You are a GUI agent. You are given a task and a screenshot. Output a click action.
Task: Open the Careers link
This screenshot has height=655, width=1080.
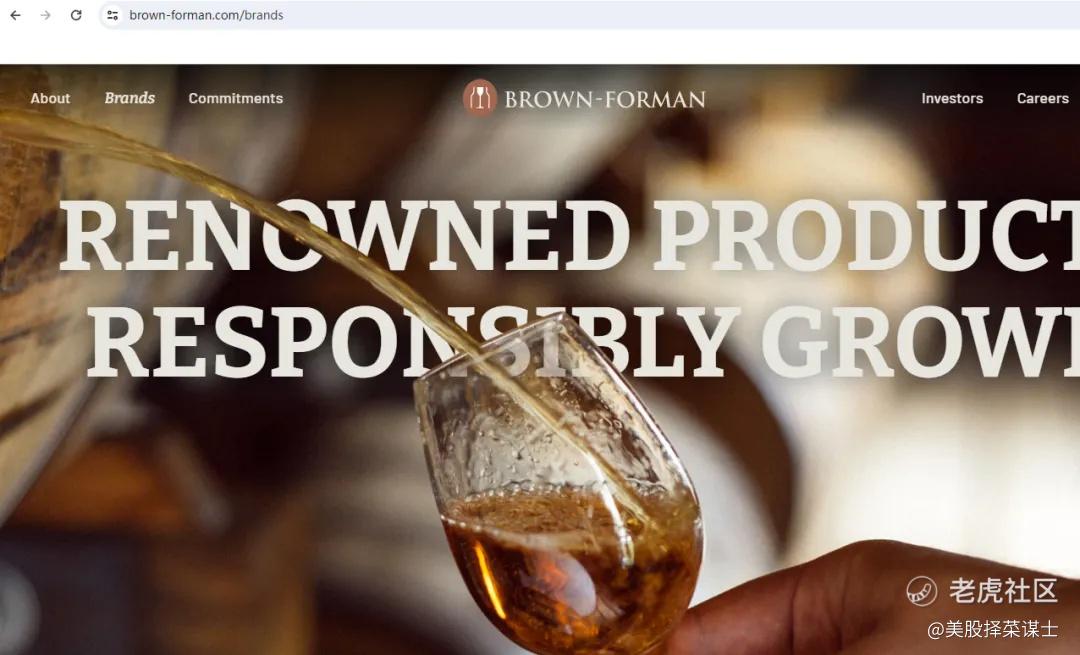pos(1043,98)
